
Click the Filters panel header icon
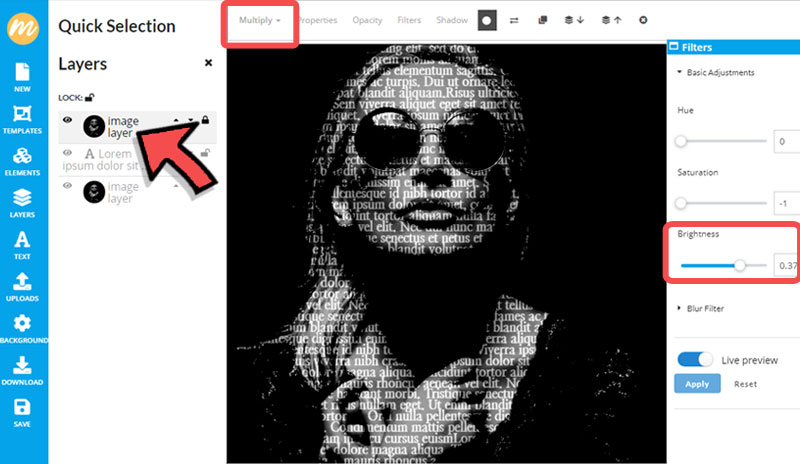coord(674,46)
